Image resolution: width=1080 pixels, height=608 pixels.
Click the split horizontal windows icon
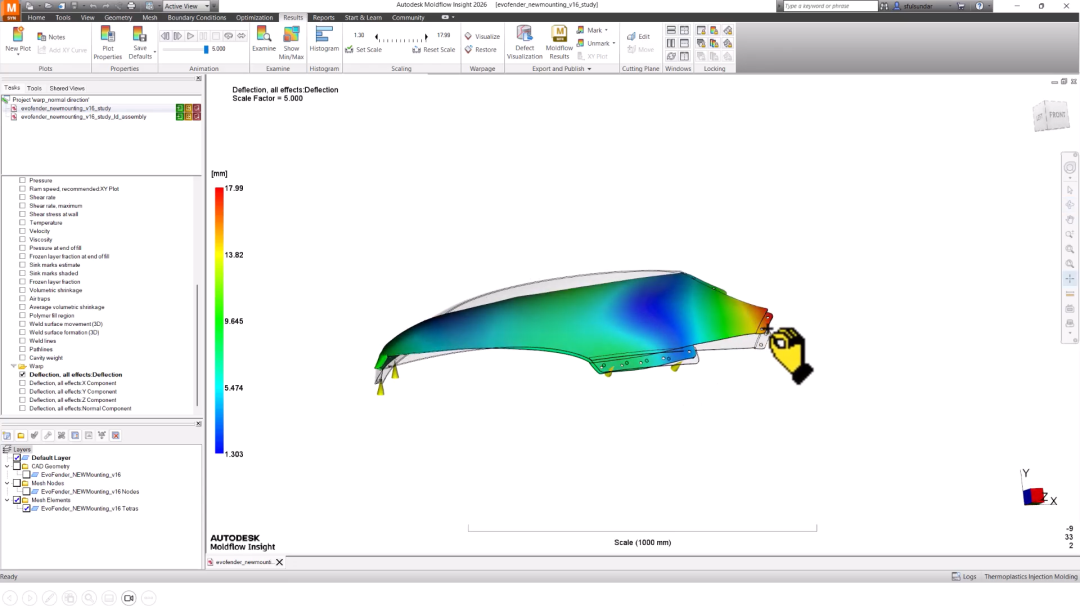coord(671,30)
